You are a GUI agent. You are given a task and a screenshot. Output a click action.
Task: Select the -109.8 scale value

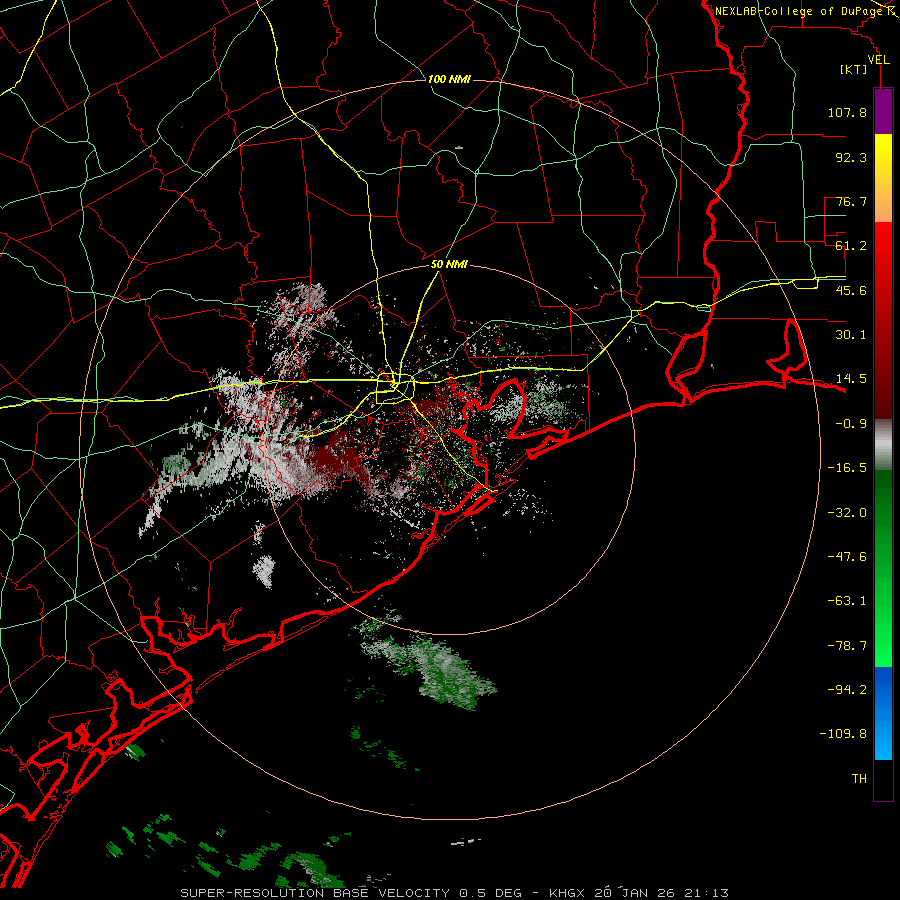843,734
